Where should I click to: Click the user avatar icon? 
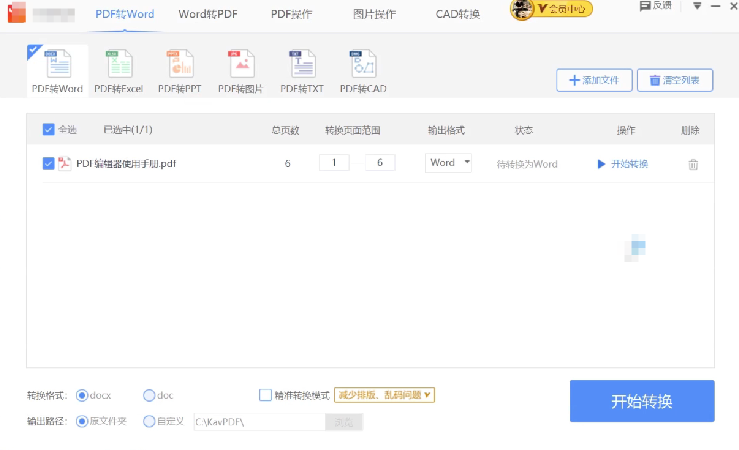tap(522, 10)
